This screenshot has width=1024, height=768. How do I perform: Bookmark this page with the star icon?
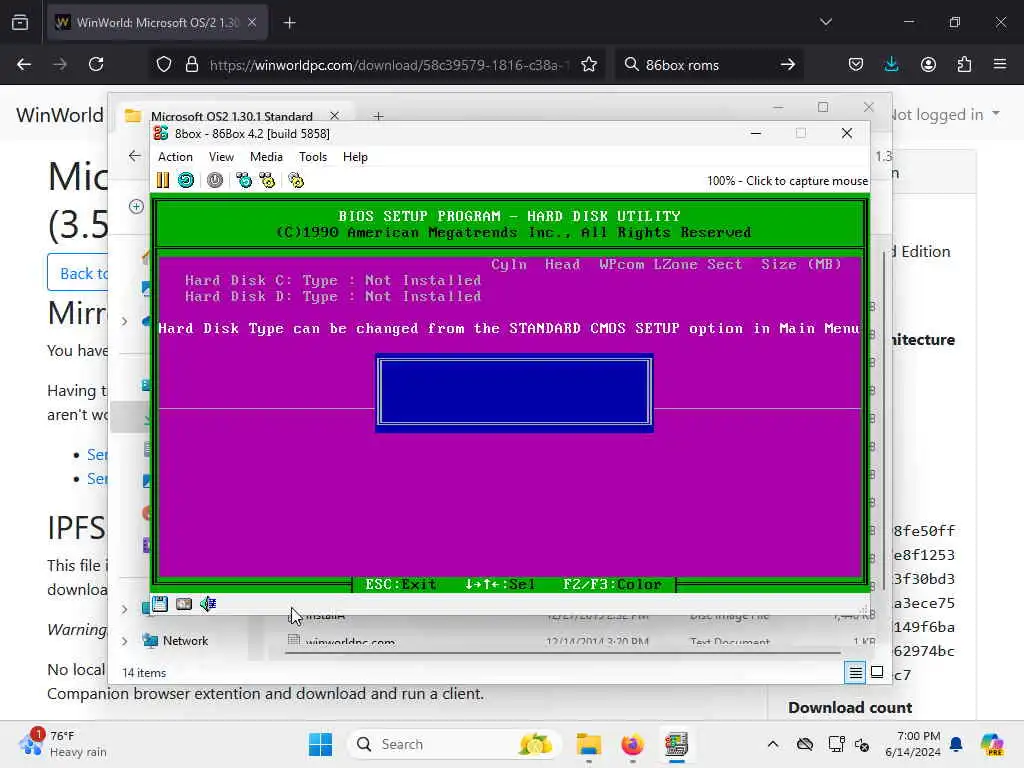pos(589,64)
